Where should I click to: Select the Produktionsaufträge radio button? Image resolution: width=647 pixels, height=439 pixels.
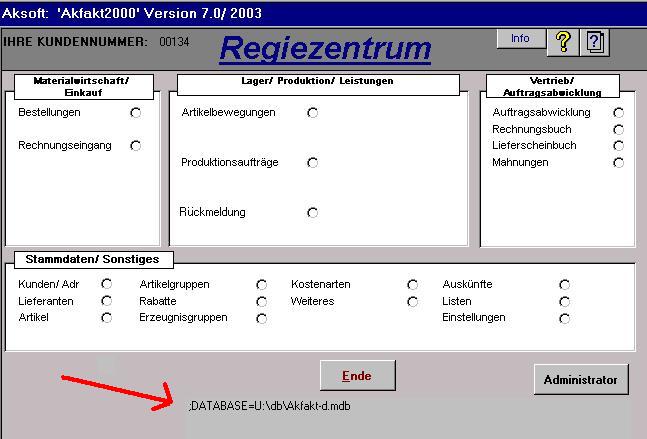tap(313, 162)
